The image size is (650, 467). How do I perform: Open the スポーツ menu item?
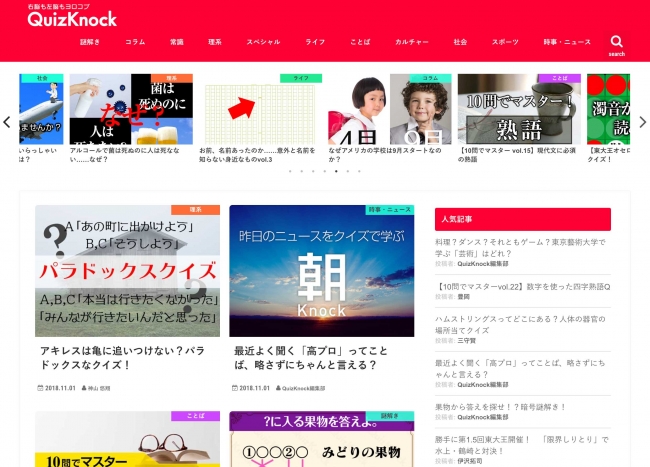click(505, 42)
